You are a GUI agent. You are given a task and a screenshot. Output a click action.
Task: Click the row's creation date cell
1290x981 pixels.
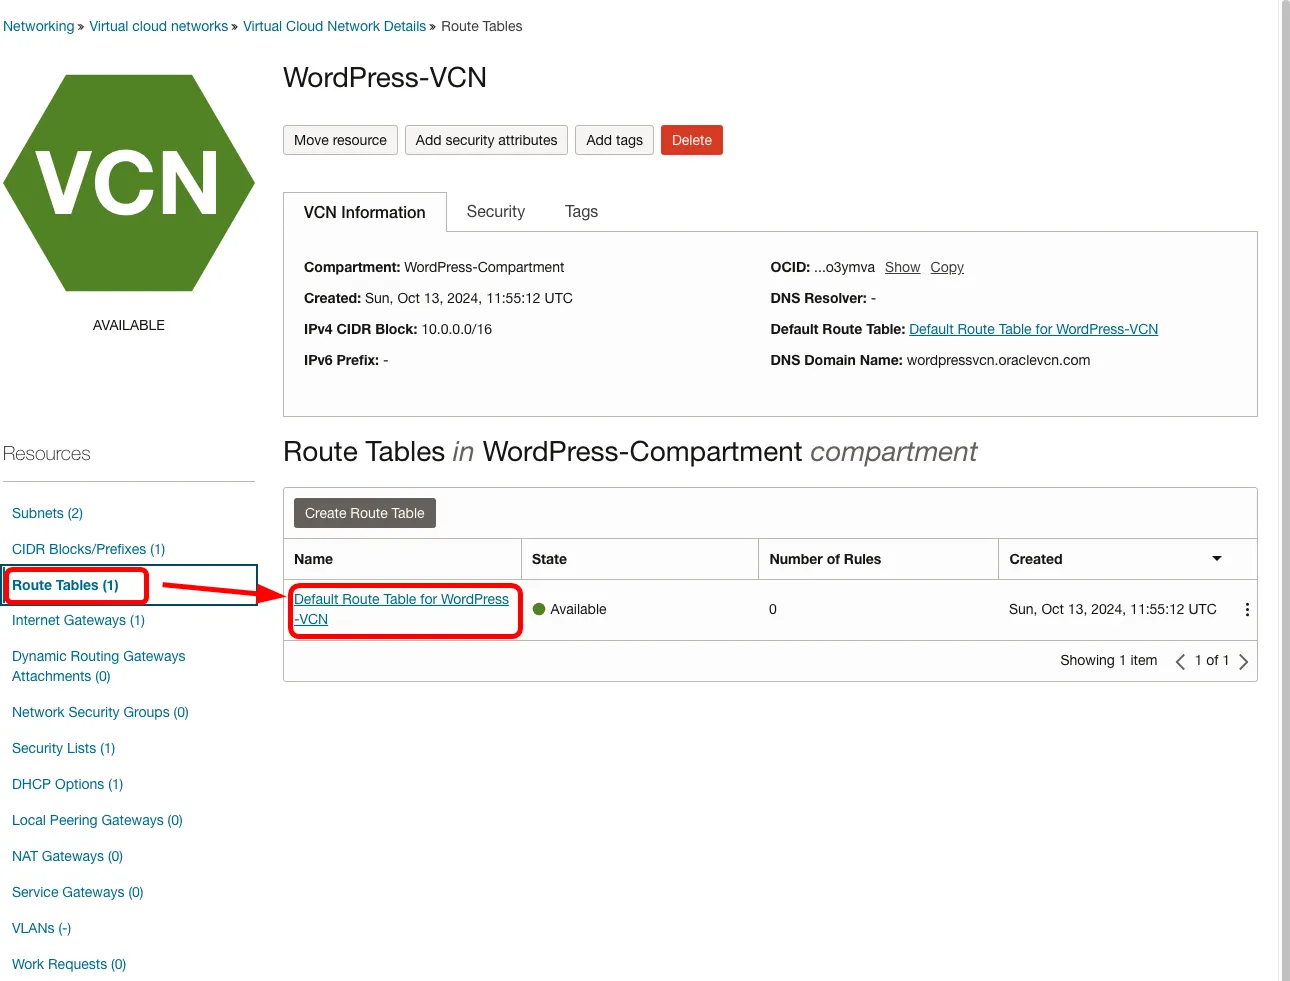1112,609
